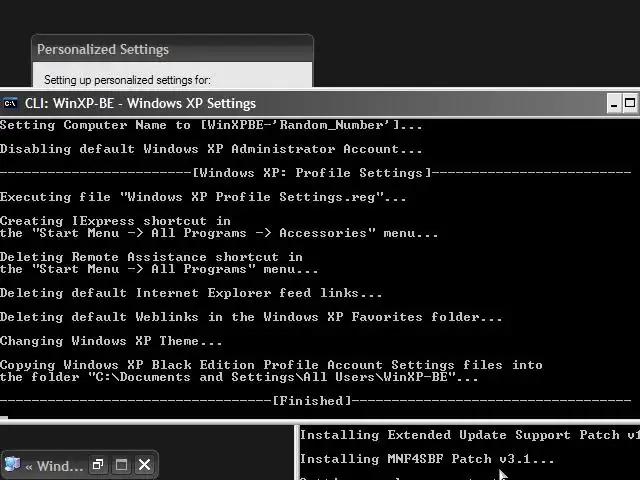Click 'Creating IExpress shortcut in' line
Image resolution: width=640 pixels, height=480 pixels.
tap(116, 221)
